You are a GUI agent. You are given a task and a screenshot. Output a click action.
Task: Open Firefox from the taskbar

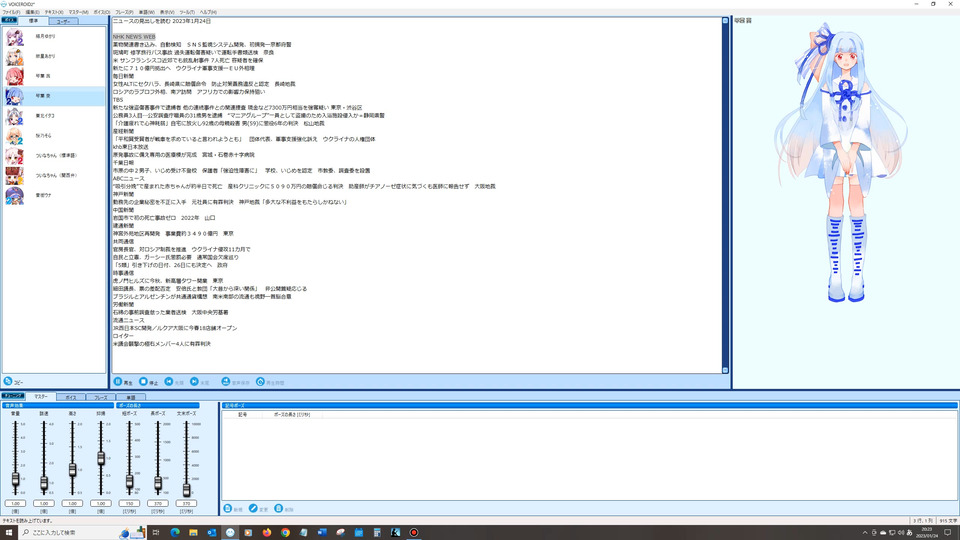pos(266,533)
